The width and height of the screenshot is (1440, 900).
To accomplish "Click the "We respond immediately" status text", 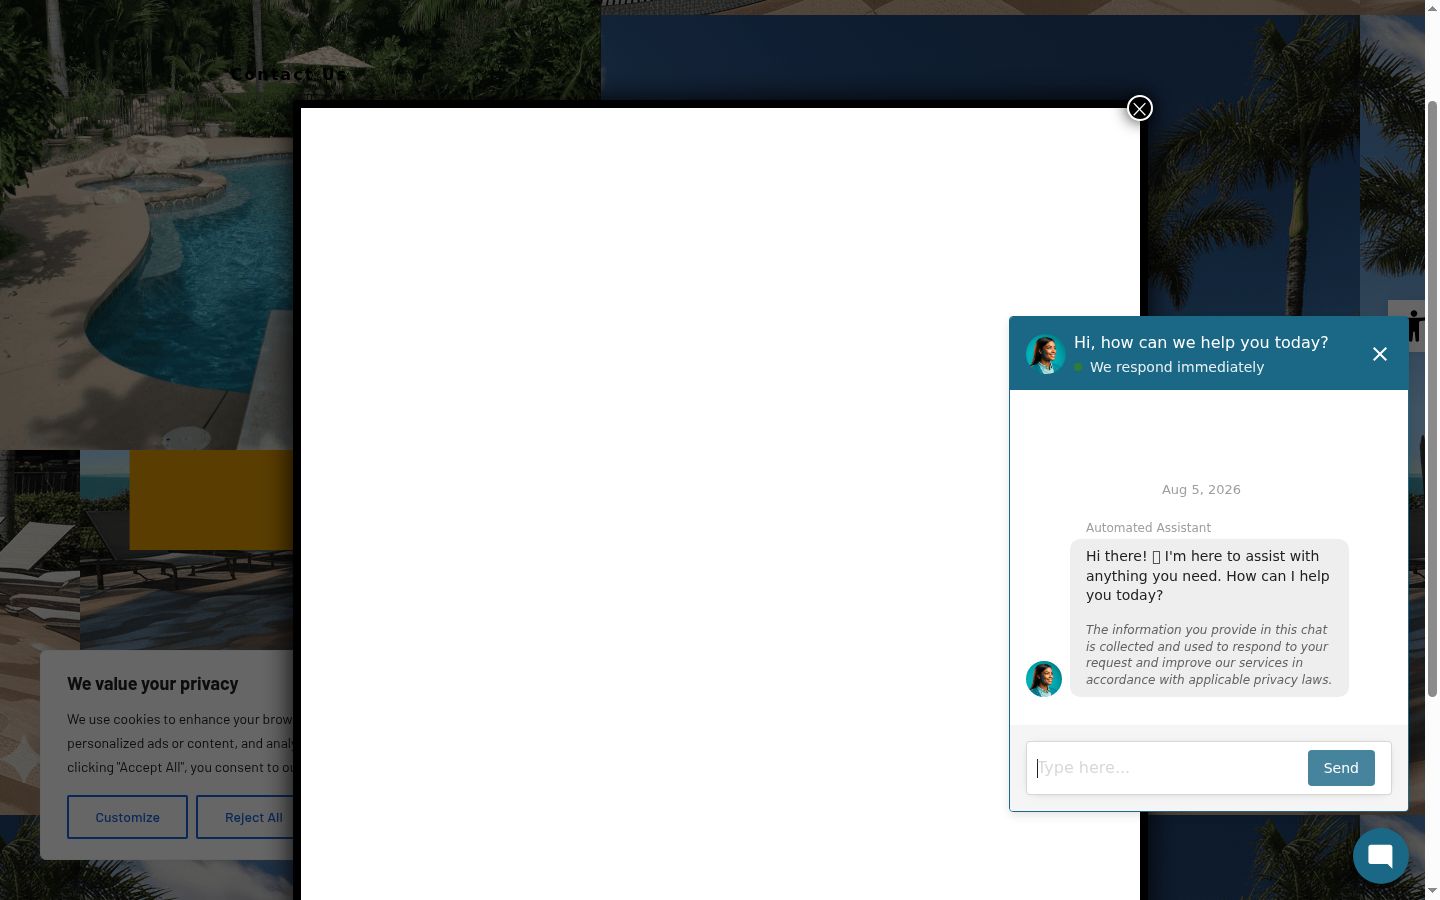I will point(1177,367).
